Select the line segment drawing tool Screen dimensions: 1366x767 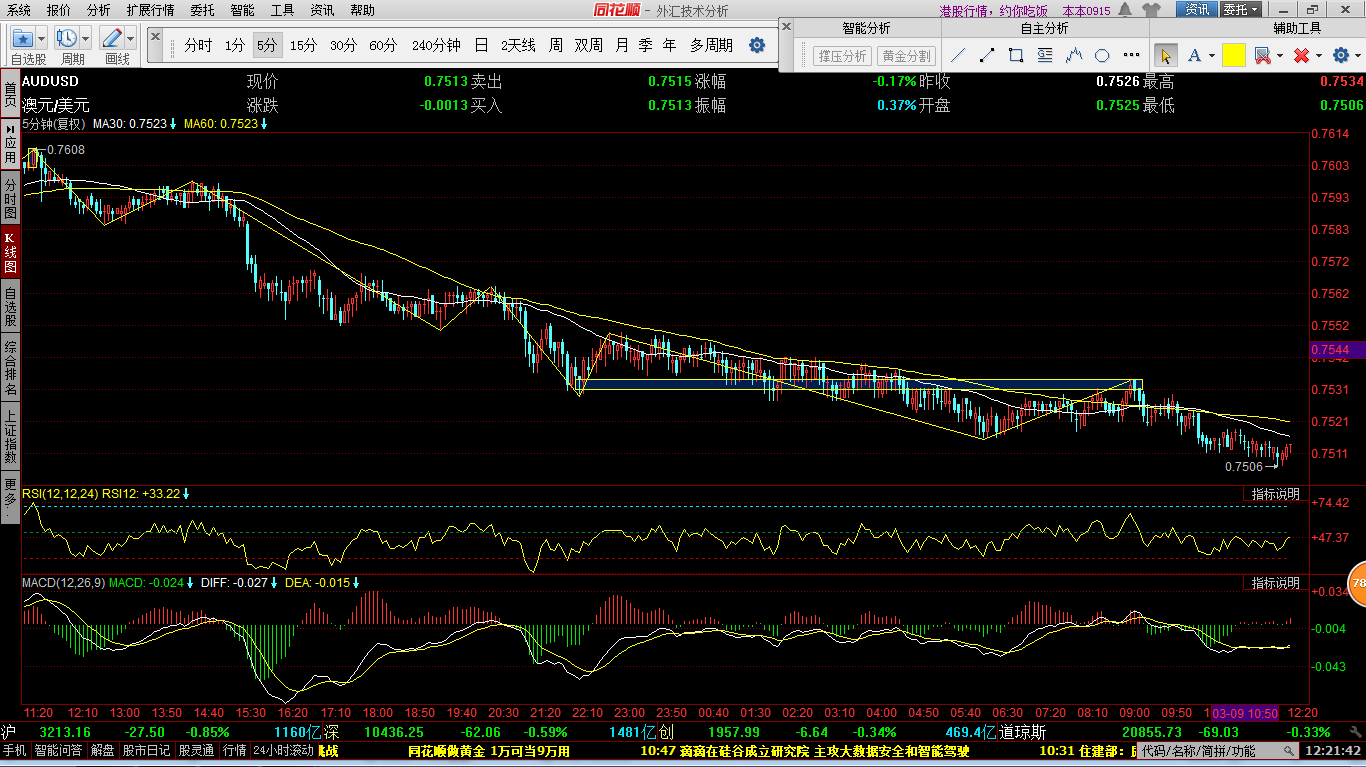tap(987, 55)
